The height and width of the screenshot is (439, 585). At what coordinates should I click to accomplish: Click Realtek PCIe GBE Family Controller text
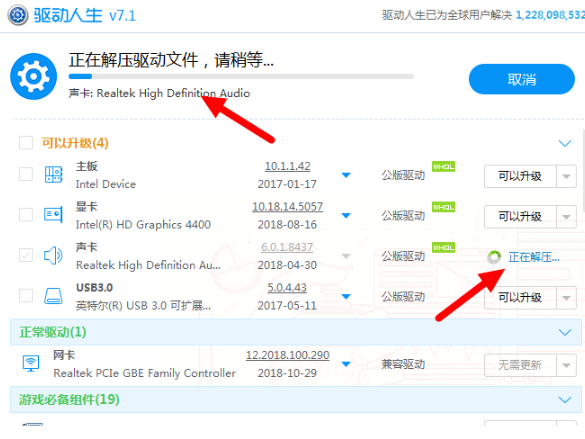pyautogui.click(x=144, y=373)
